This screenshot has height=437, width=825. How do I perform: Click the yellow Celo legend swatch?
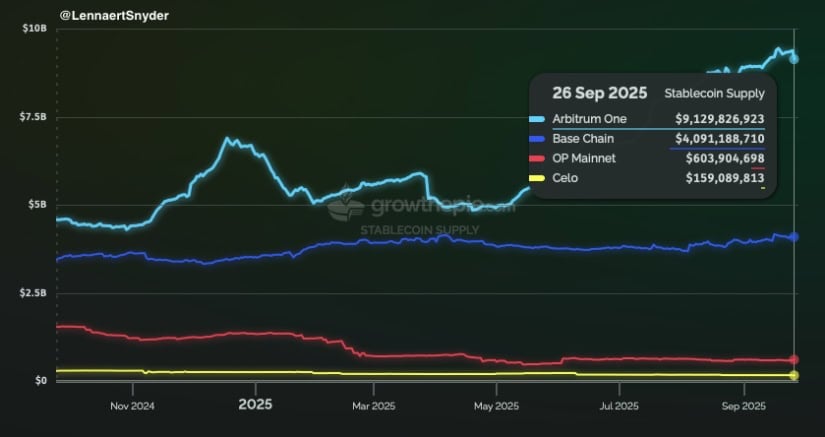[537, 178]
